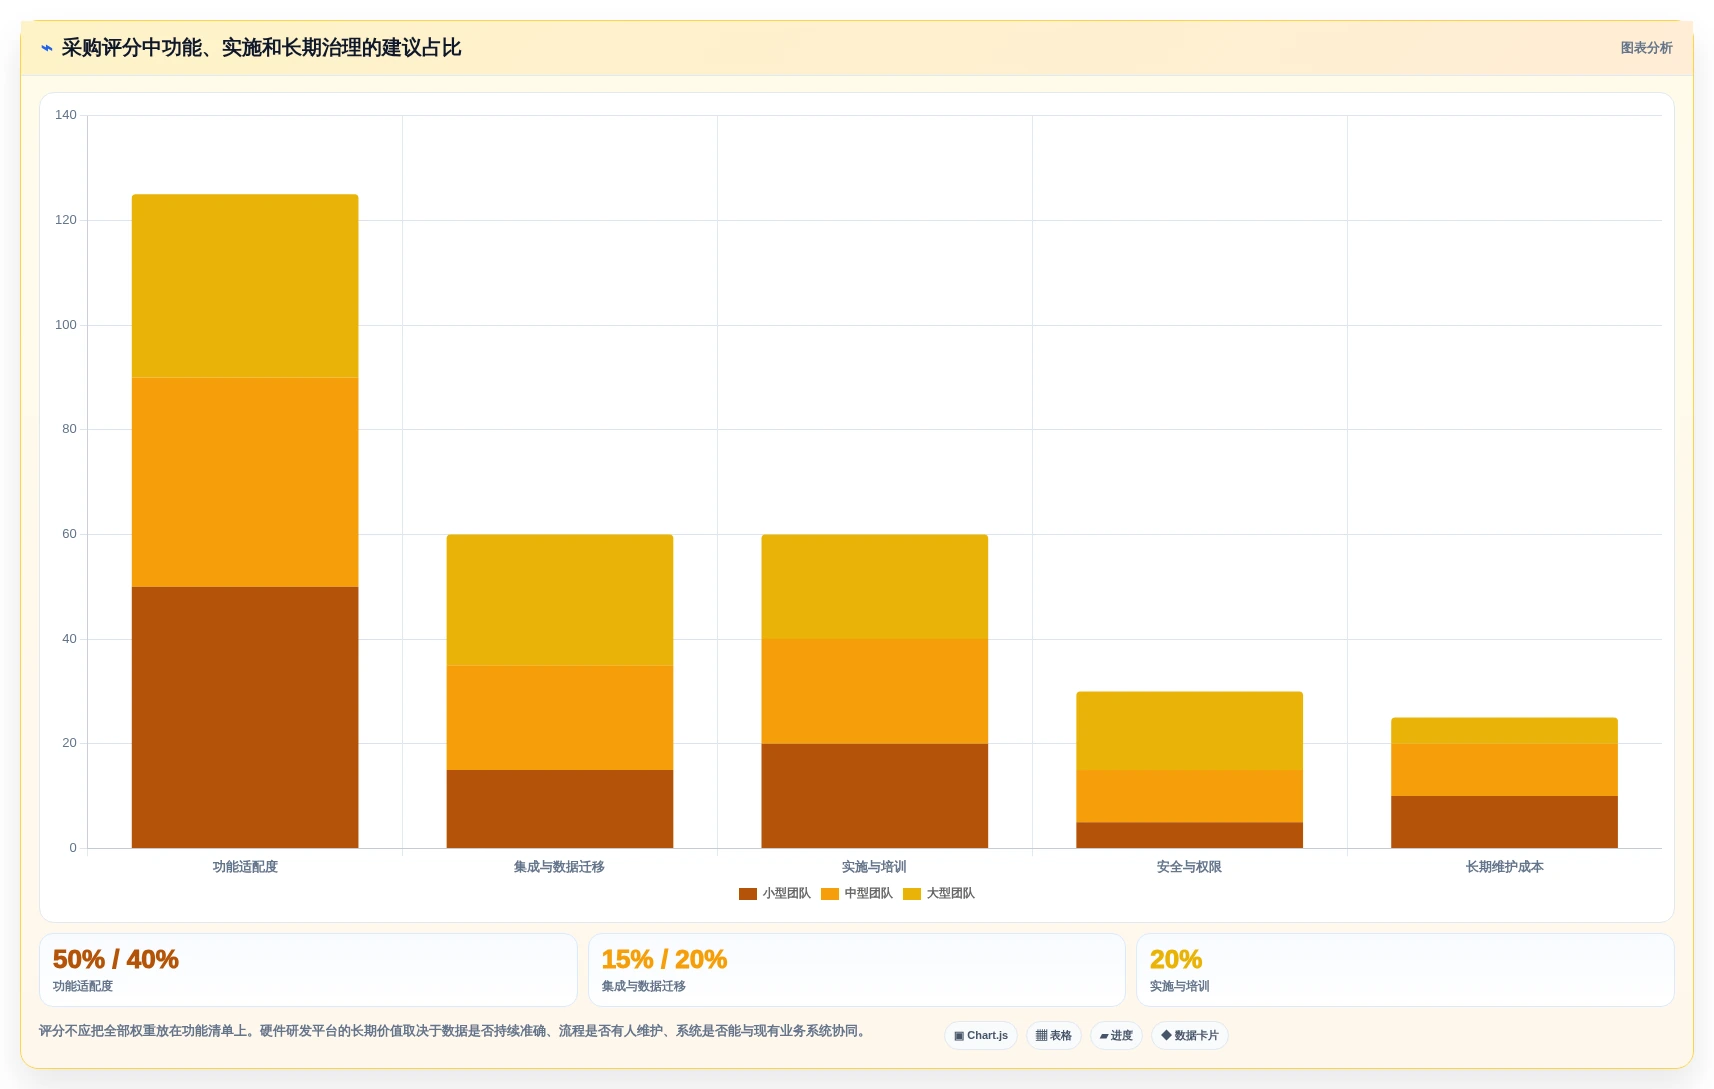Viewport: 1714px width, 1089px height.
Task: Click the 中型团队 segment of 集成与数据迁移 bar
Action: 560,718
